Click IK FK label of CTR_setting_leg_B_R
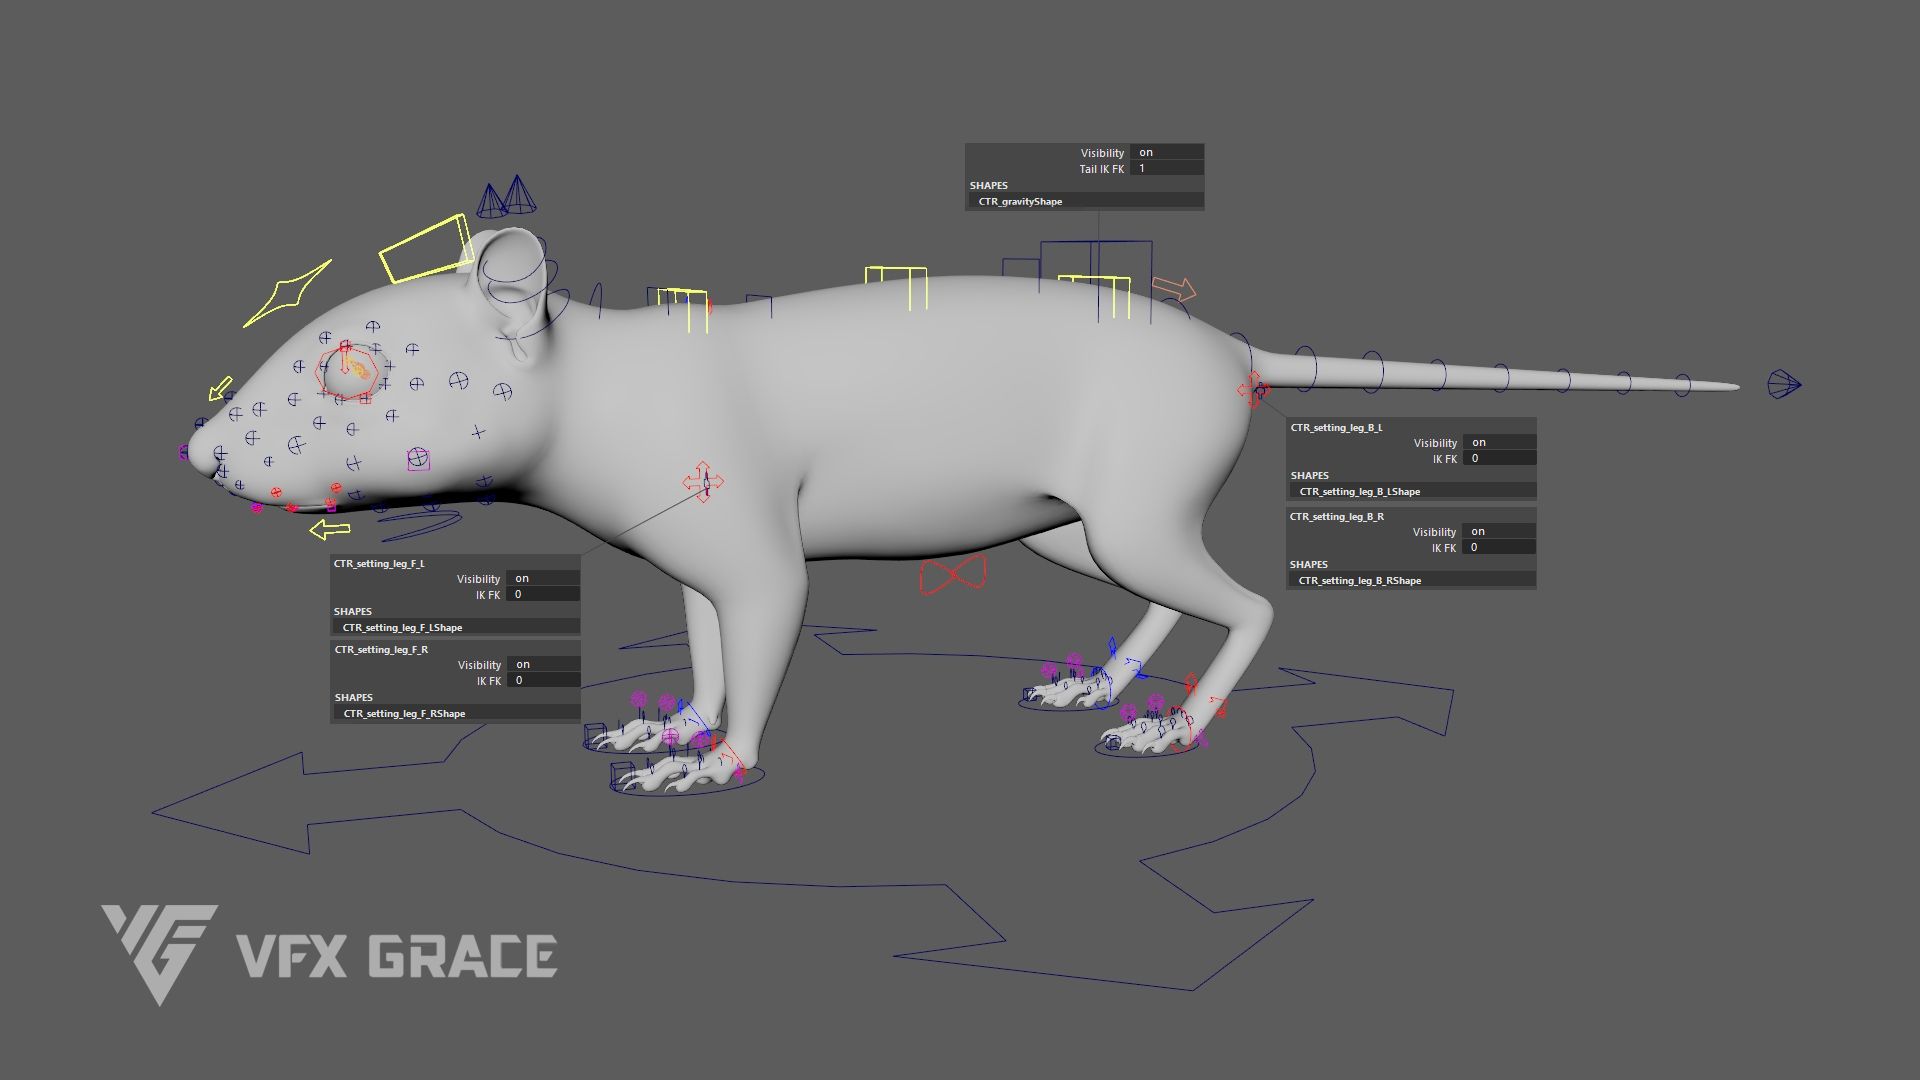Image resolution: width=1920 pixels, height=1080 pixels. point(1443,548)
